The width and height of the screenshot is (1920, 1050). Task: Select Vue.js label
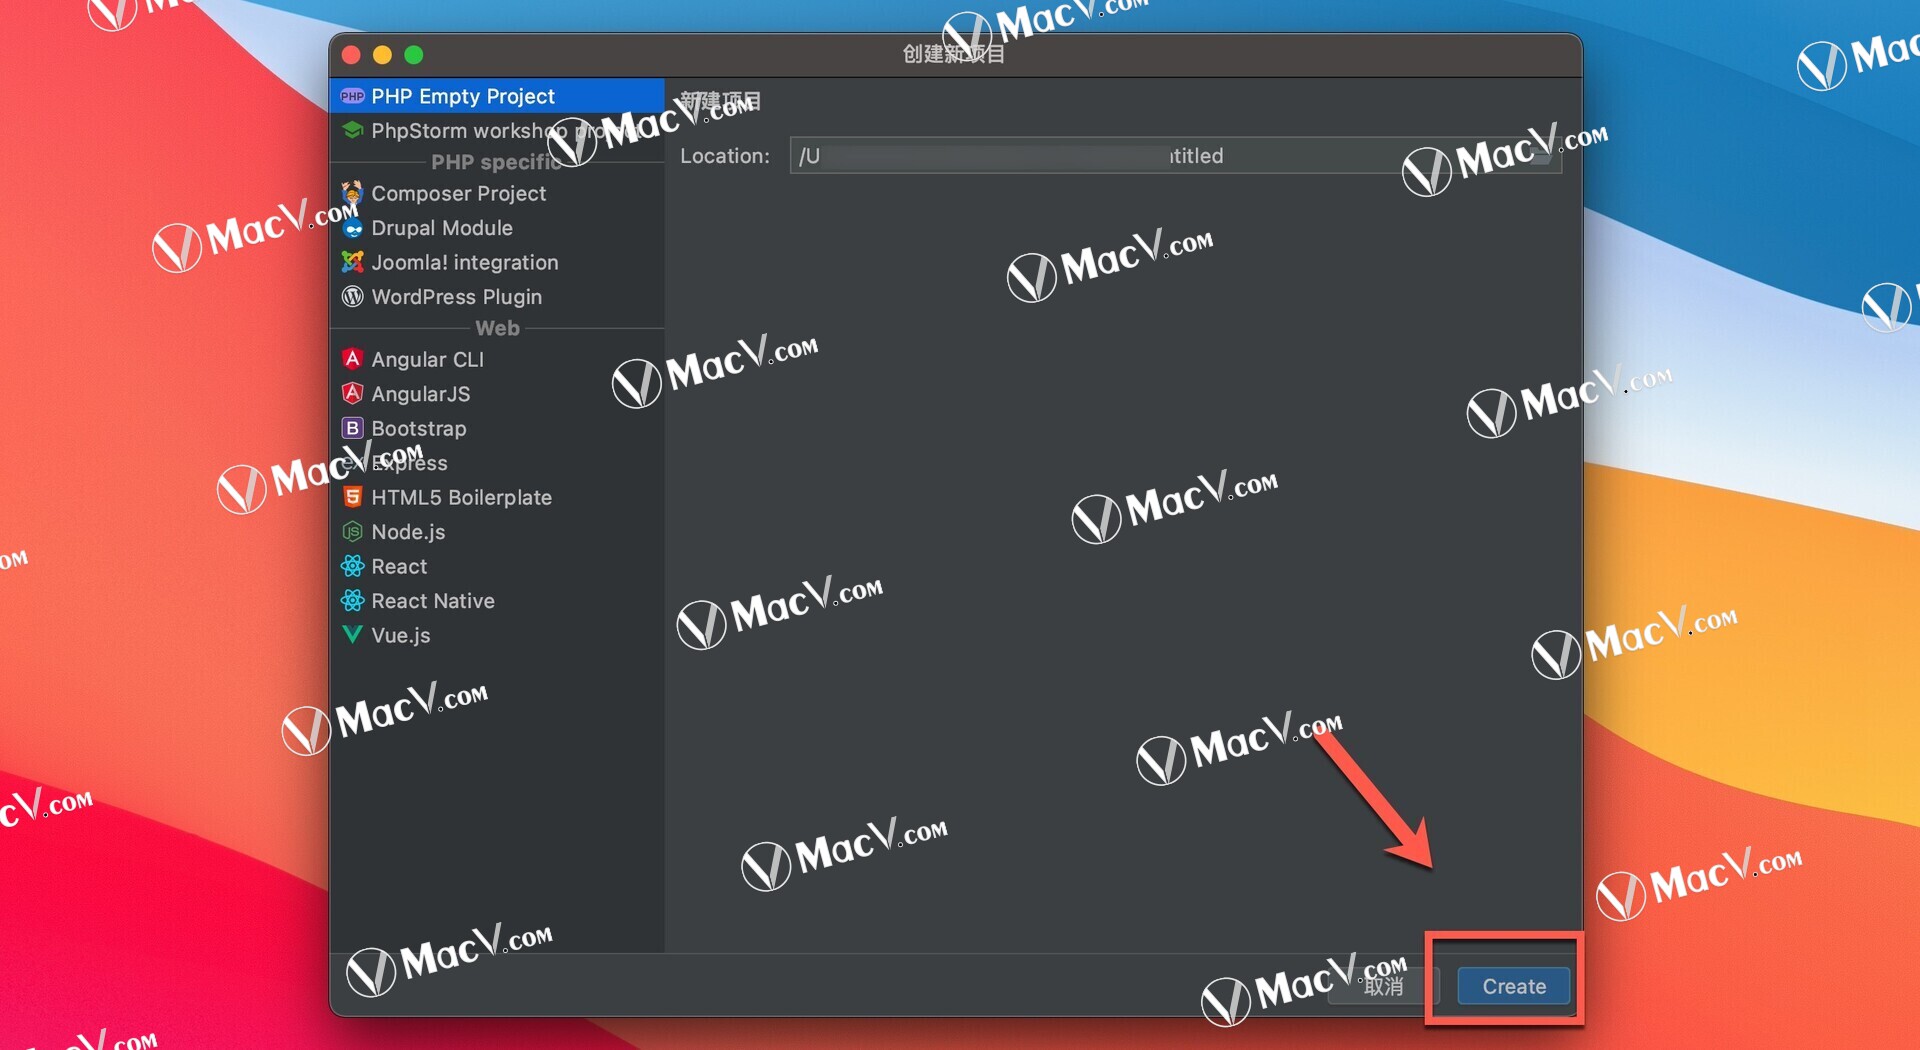401,635
